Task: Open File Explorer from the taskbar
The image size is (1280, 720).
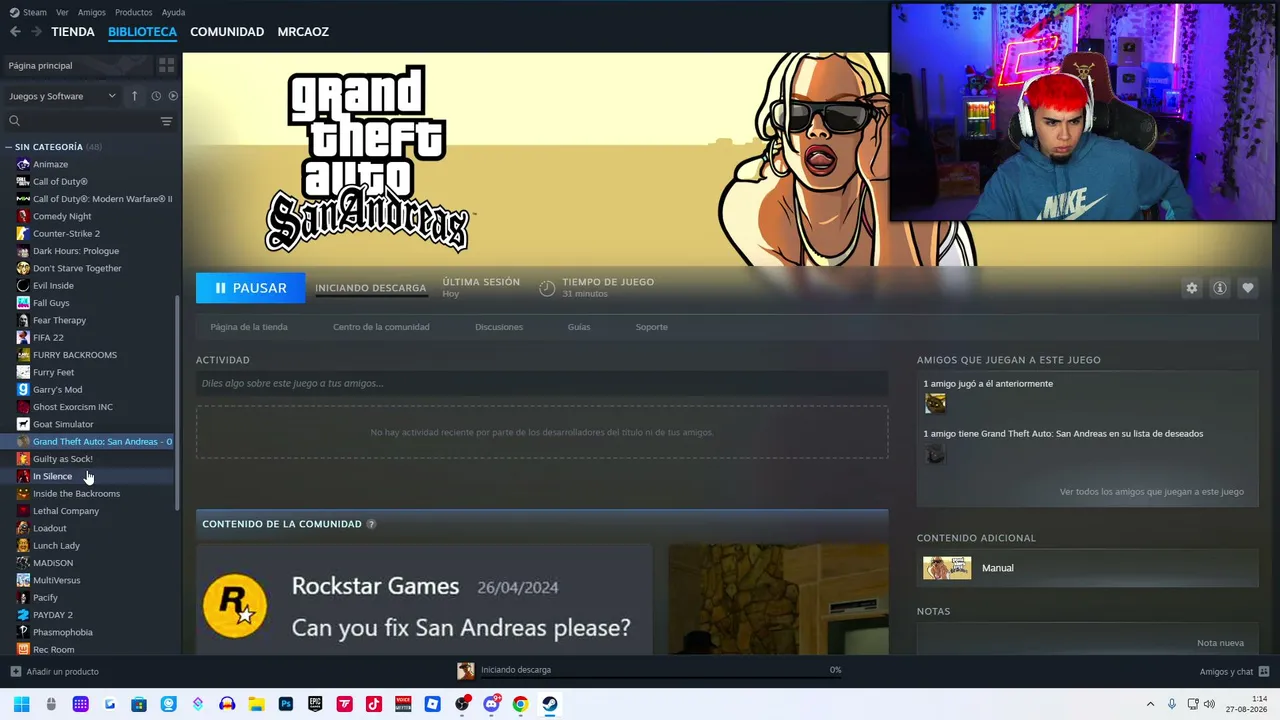Action: click(x=256, y=704)
